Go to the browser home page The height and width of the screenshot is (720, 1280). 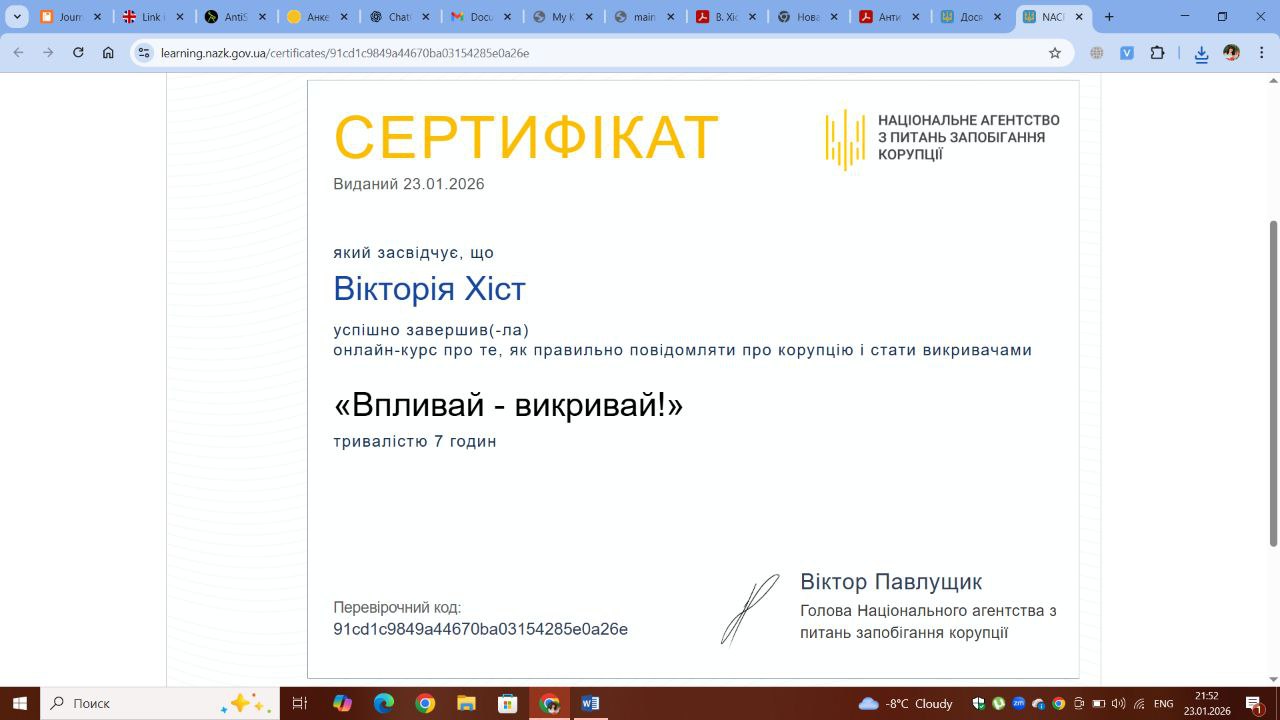coord(108,53)
